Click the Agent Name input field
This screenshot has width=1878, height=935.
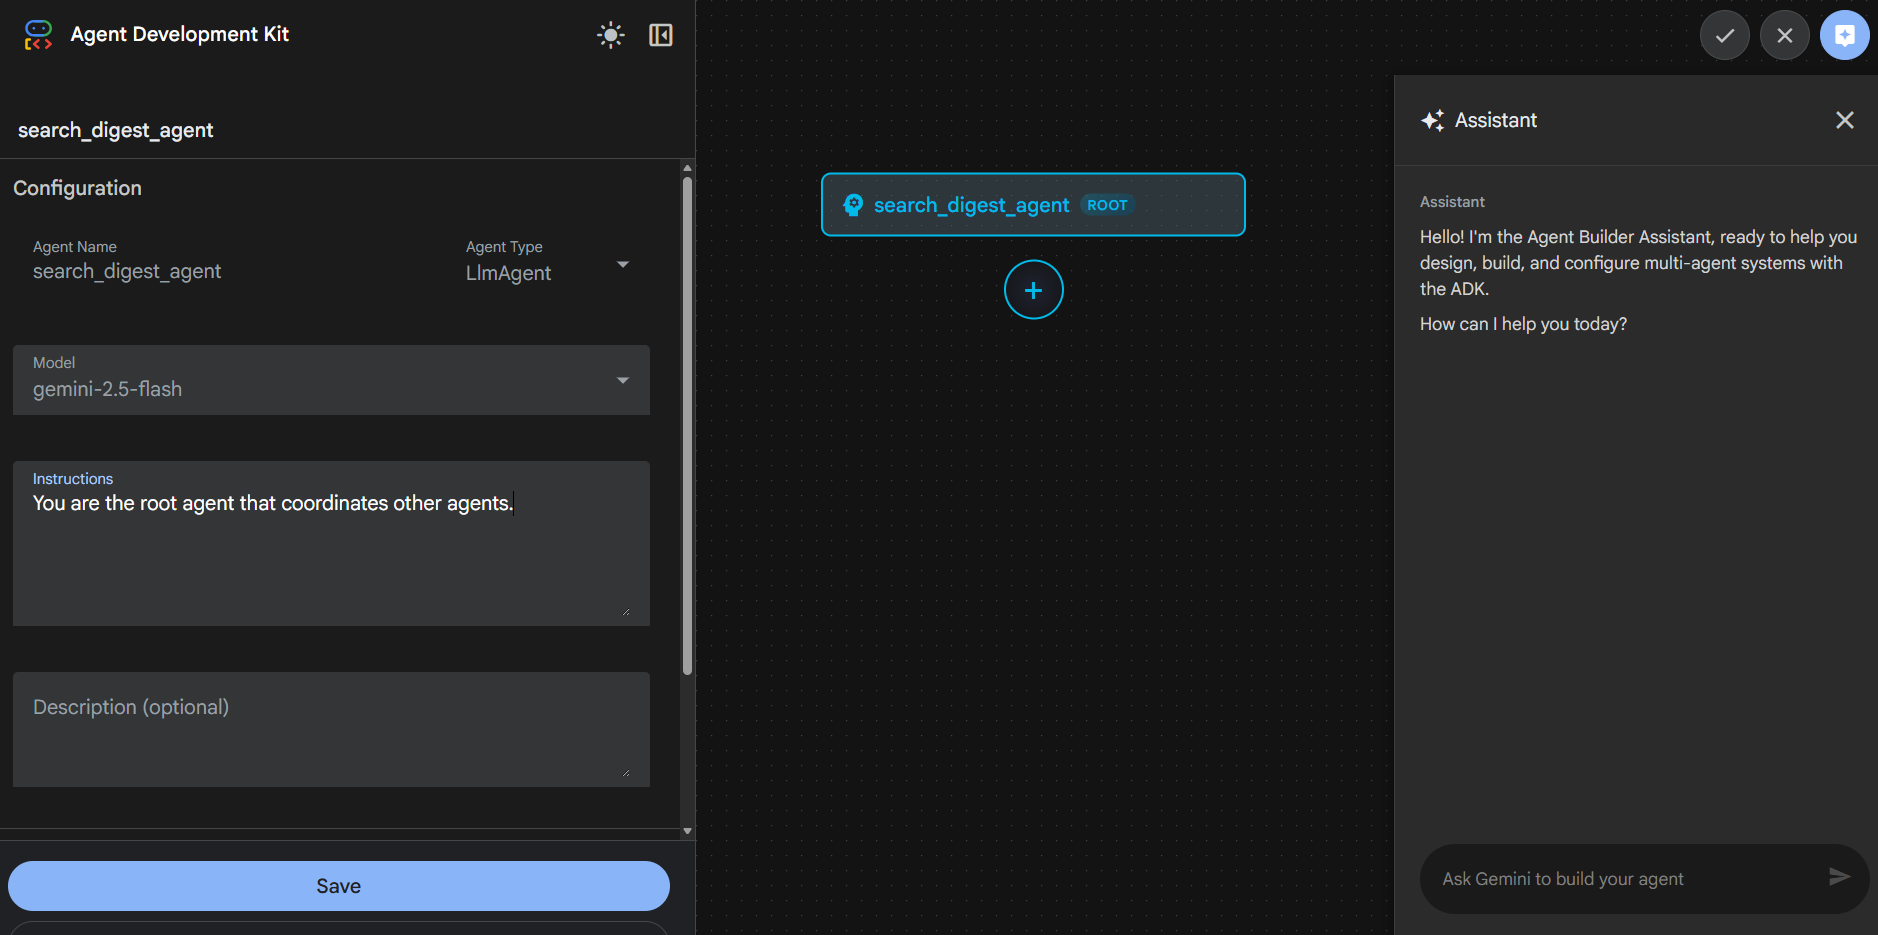tap(230, 272)
